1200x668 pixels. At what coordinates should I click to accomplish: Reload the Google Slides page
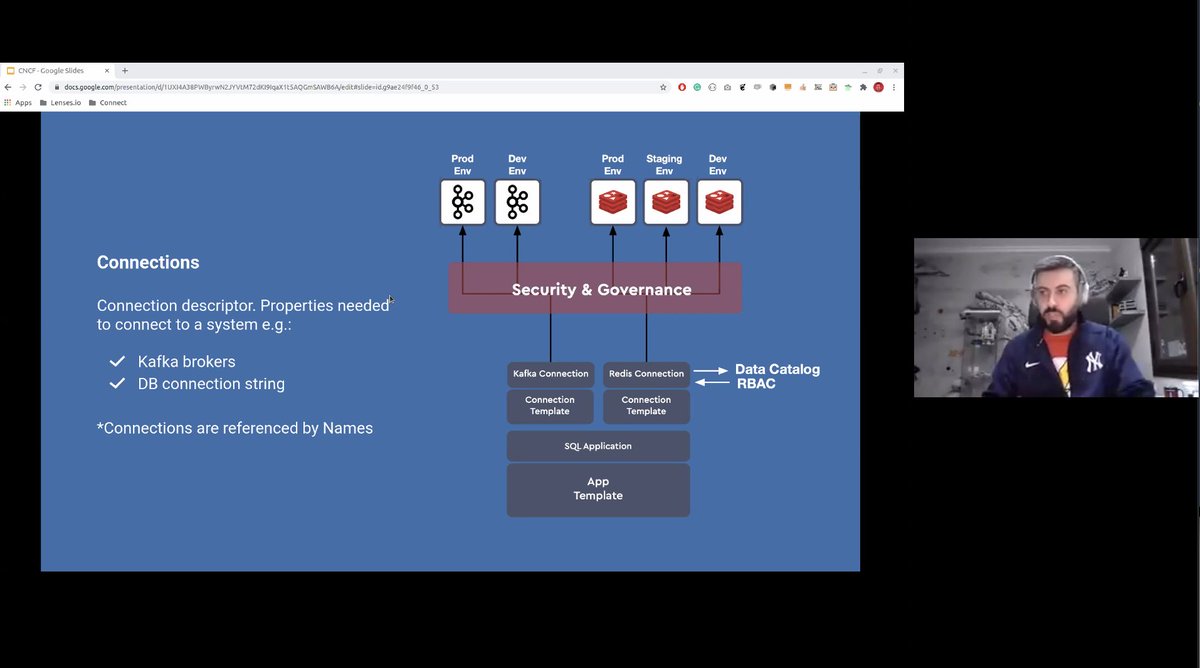point(38,87)
